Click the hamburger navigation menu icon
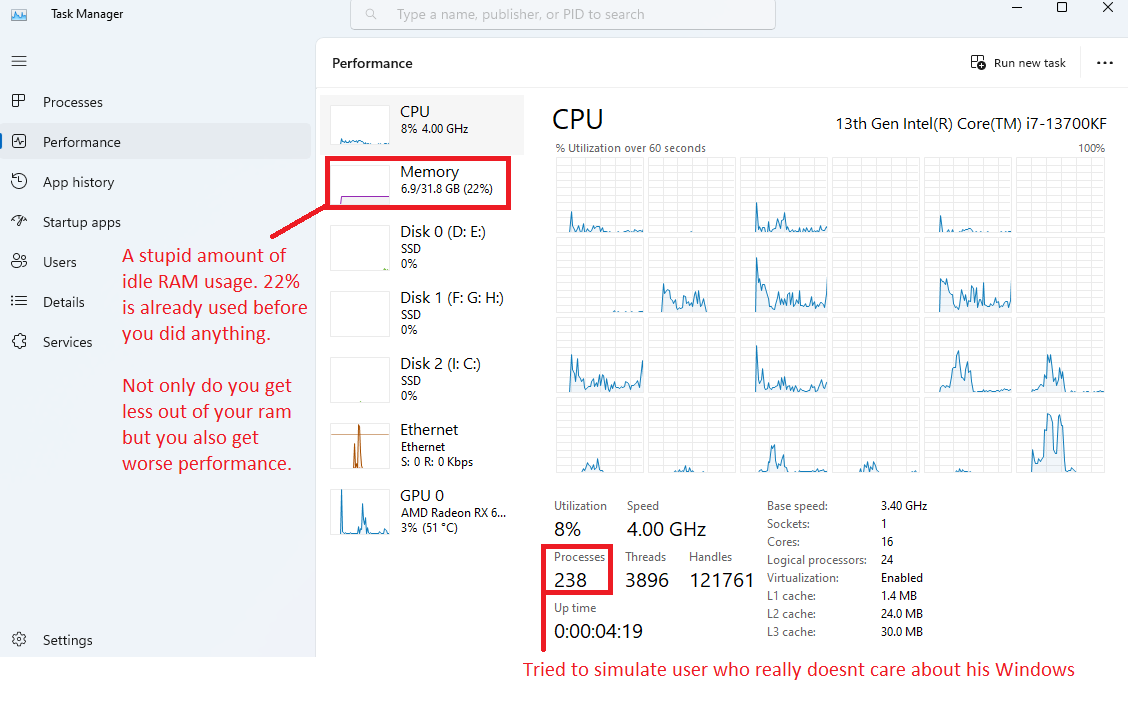Viewport: 1128px width, 706px height. pyautogui.click(x=19, y=61)
